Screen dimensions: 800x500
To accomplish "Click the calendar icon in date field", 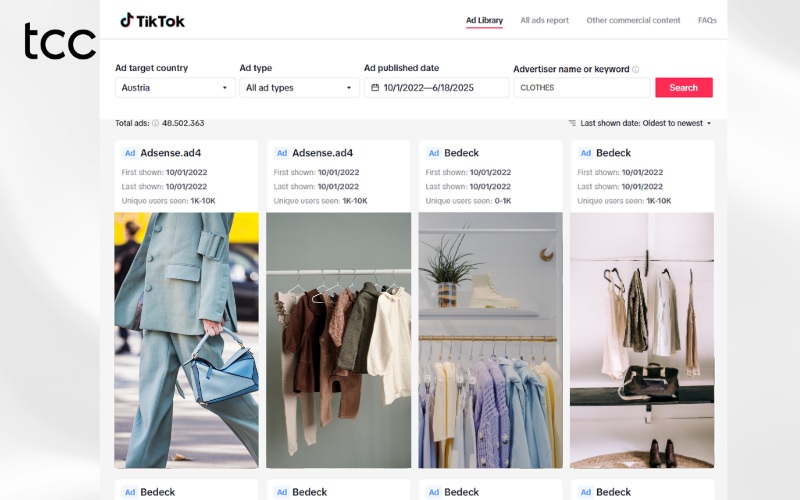I will tap(375, 88).
